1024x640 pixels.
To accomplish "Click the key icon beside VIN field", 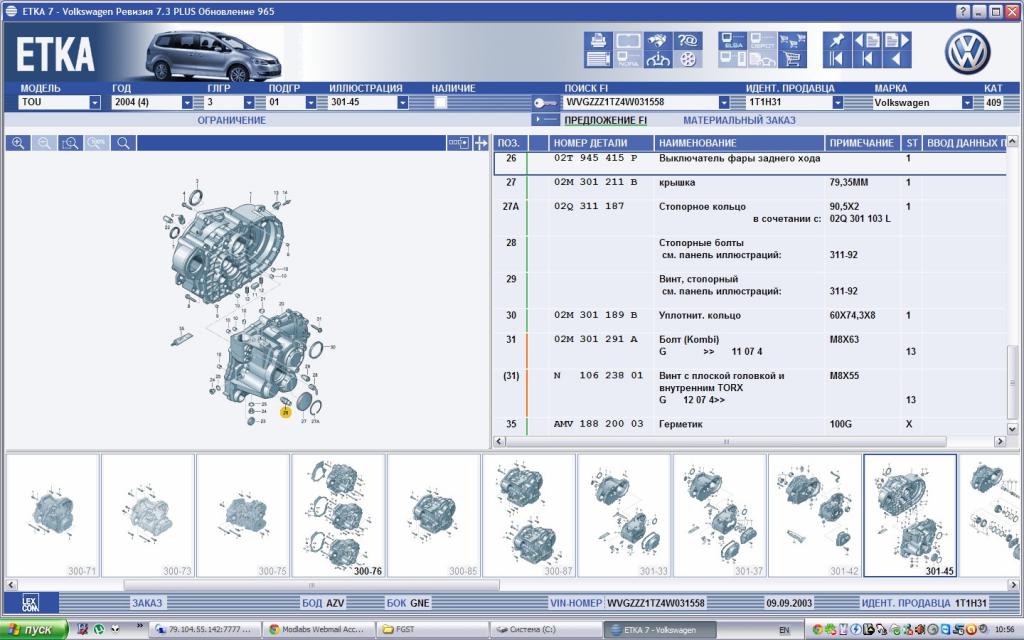I will click(545, 103).
